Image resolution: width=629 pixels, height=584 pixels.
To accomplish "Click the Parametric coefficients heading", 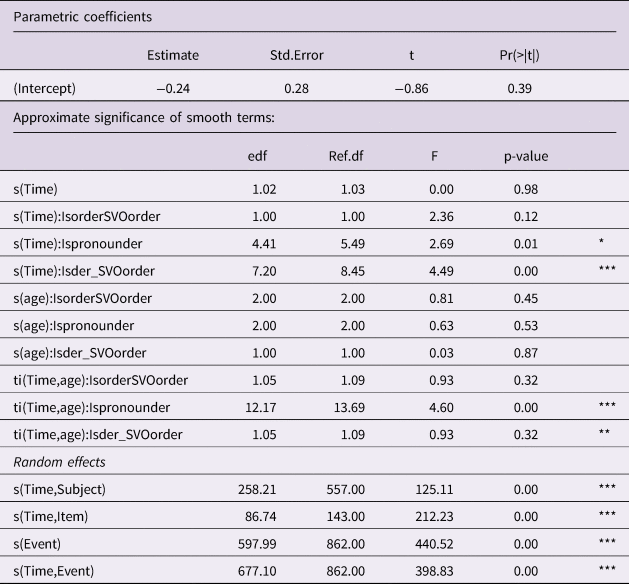I will [83, 17].
